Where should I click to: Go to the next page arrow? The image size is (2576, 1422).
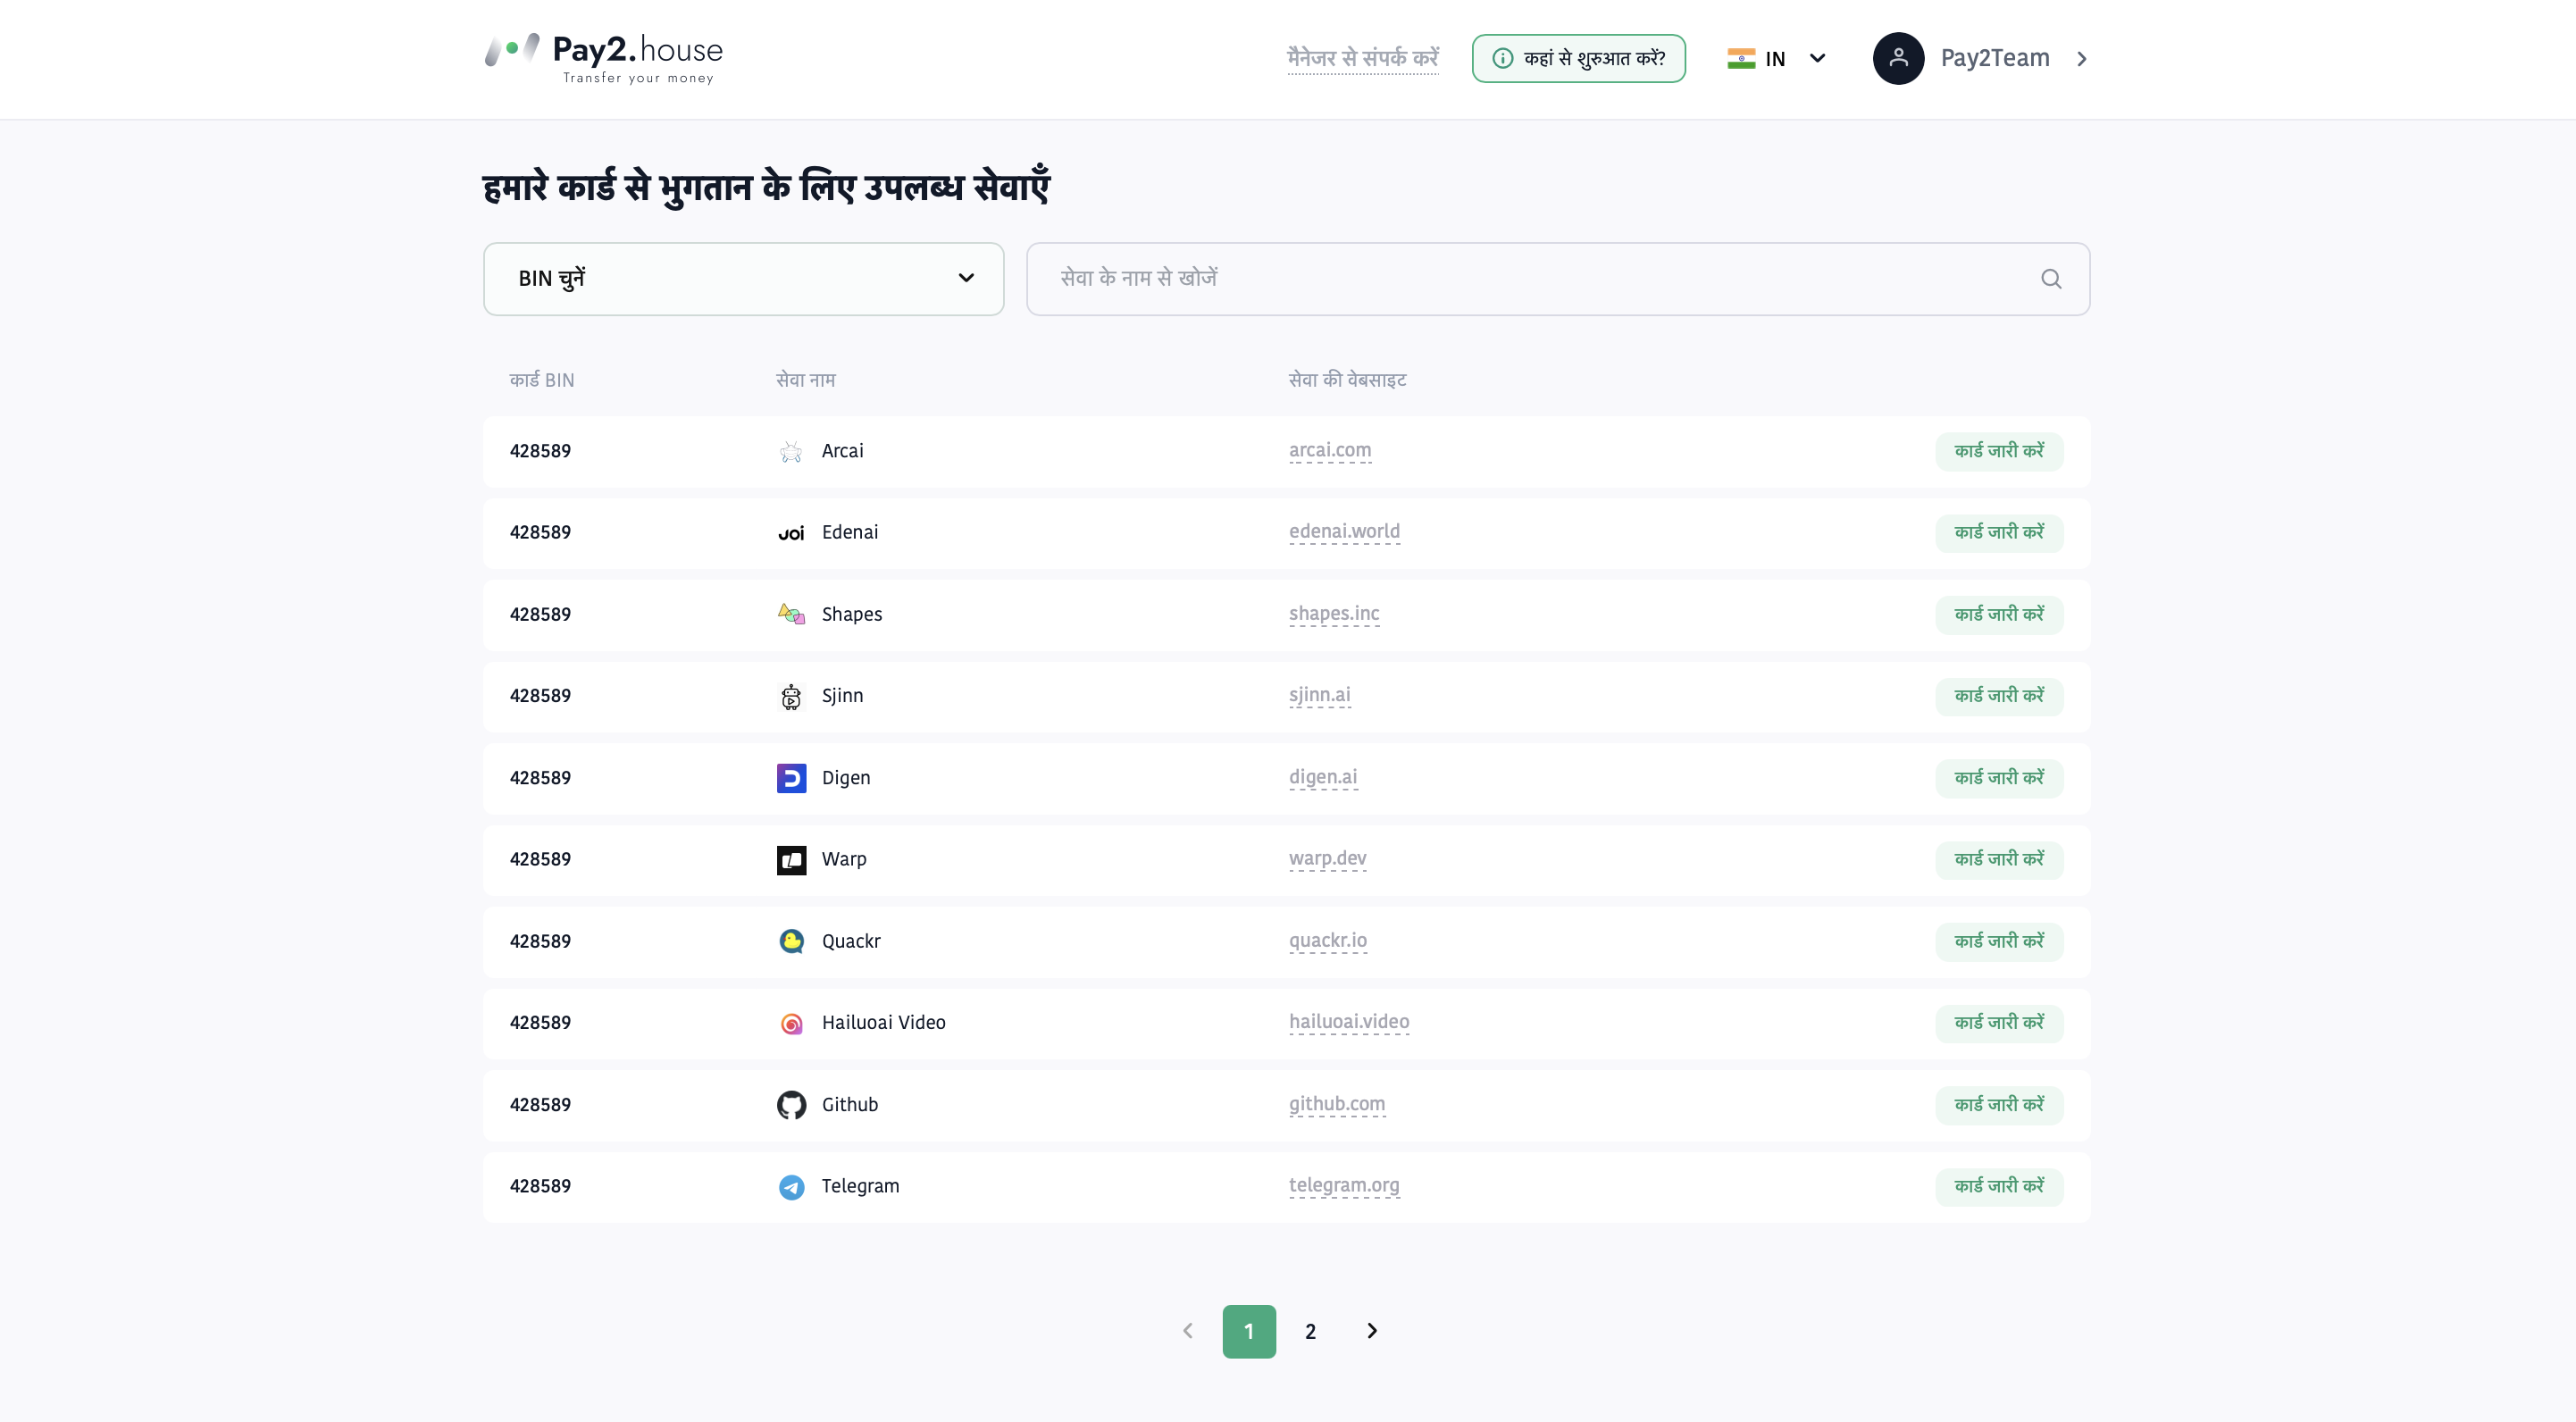tap(1372, 1331)
